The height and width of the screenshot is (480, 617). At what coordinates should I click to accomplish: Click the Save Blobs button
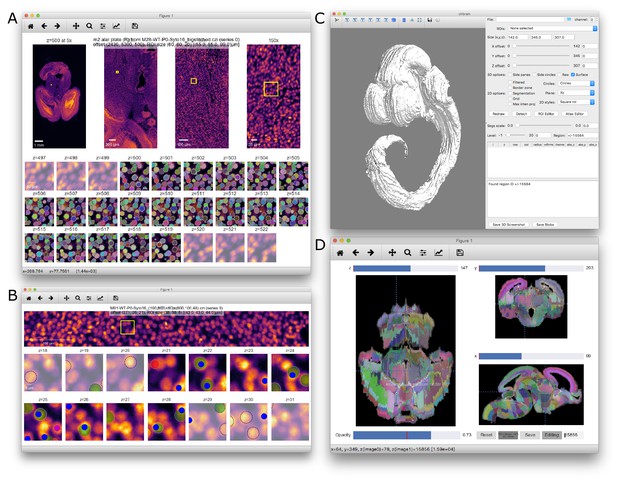tap(545, 224)
